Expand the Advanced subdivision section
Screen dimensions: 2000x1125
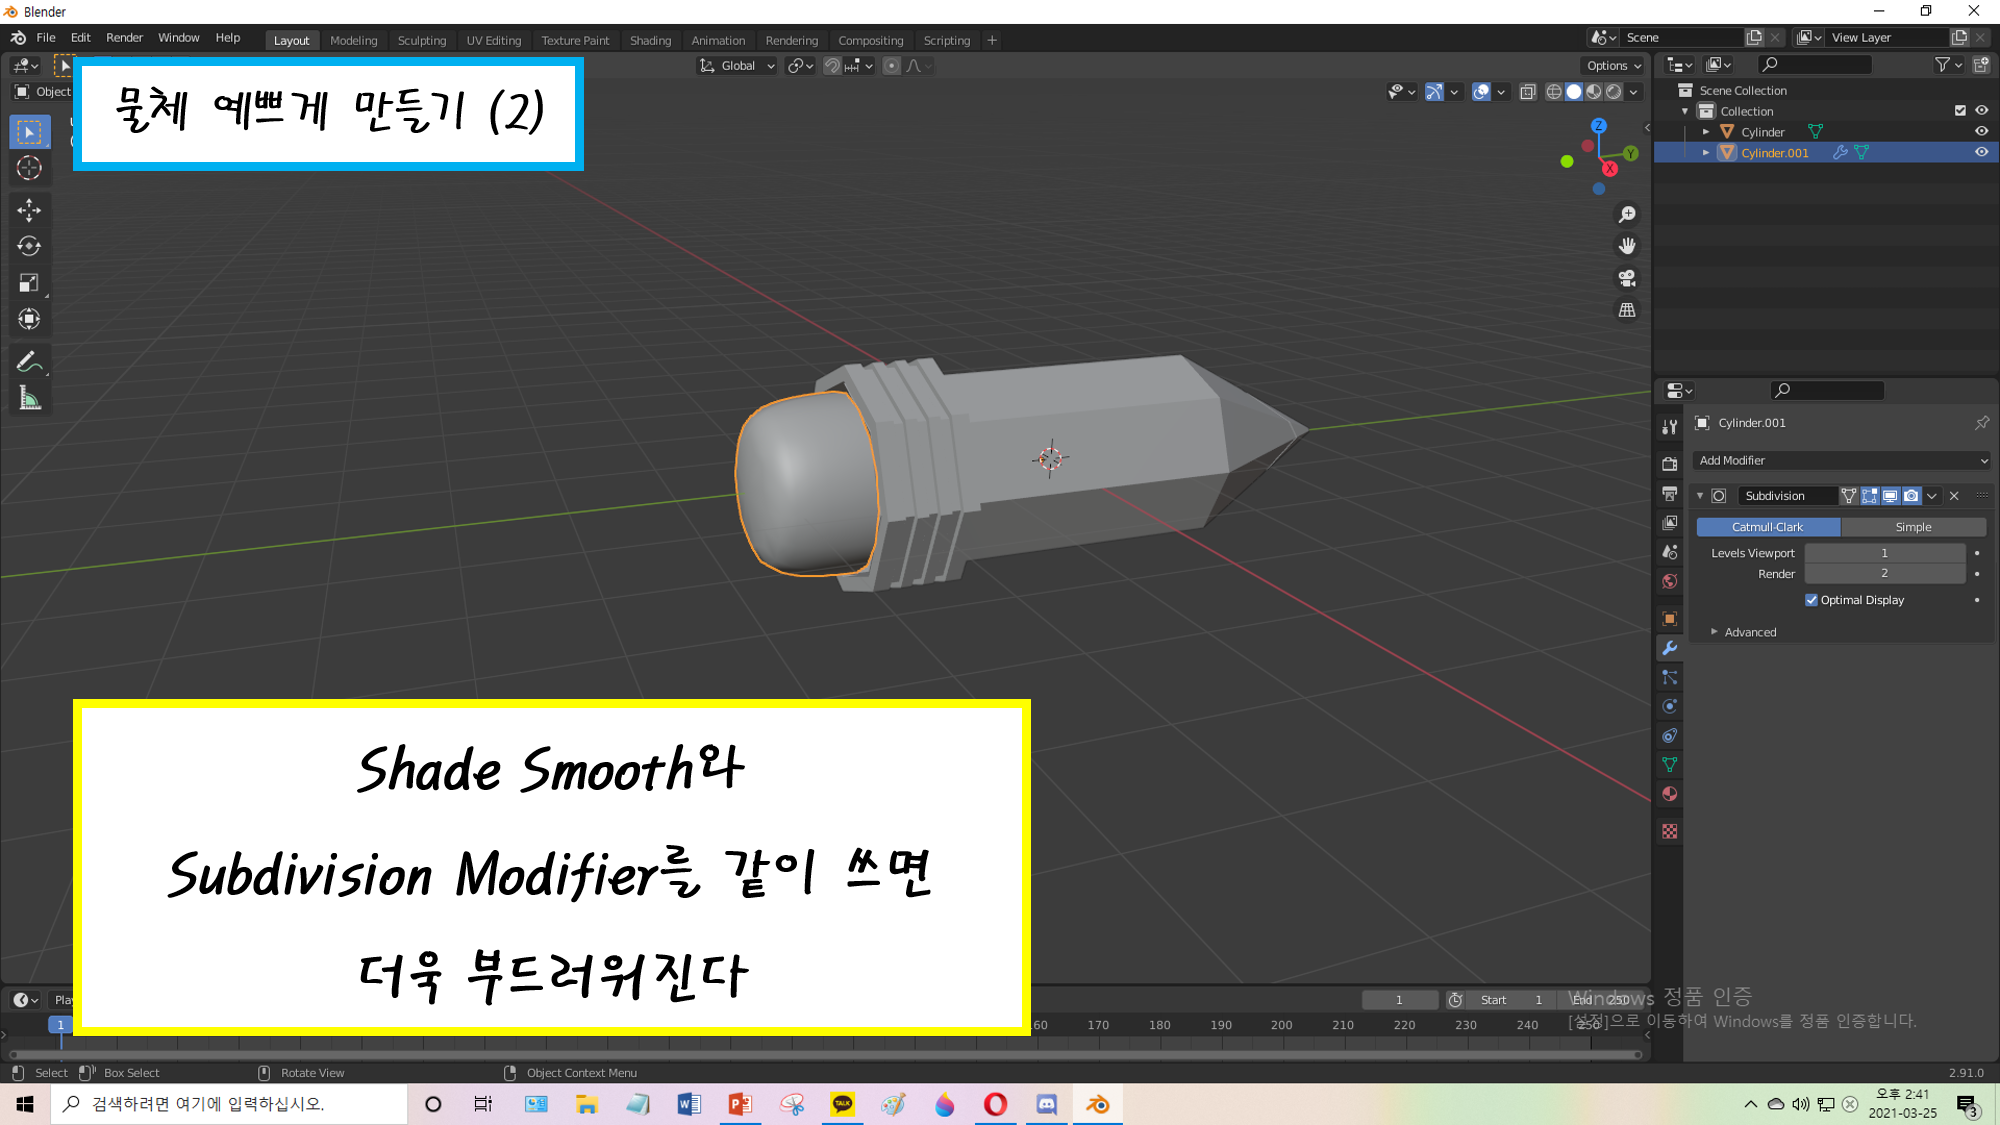coord(1749,632)
